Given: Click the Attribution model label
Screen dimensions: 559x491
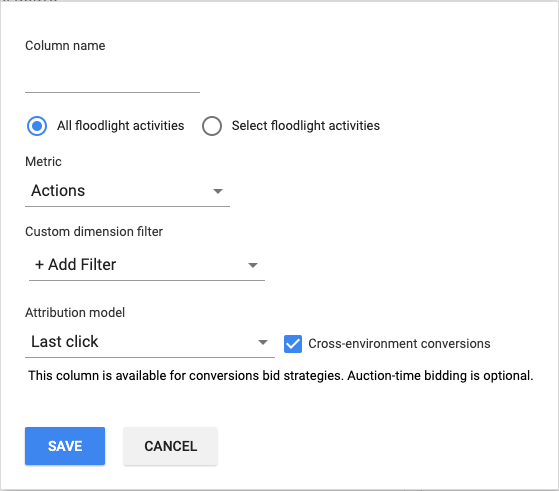Looking at the screenshot, I should [x=75, y=313].
